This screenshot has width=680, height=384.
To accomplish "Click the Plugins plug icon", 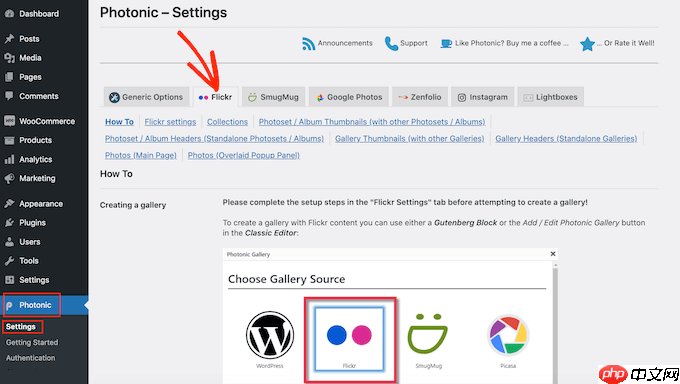I will point(9,223).
